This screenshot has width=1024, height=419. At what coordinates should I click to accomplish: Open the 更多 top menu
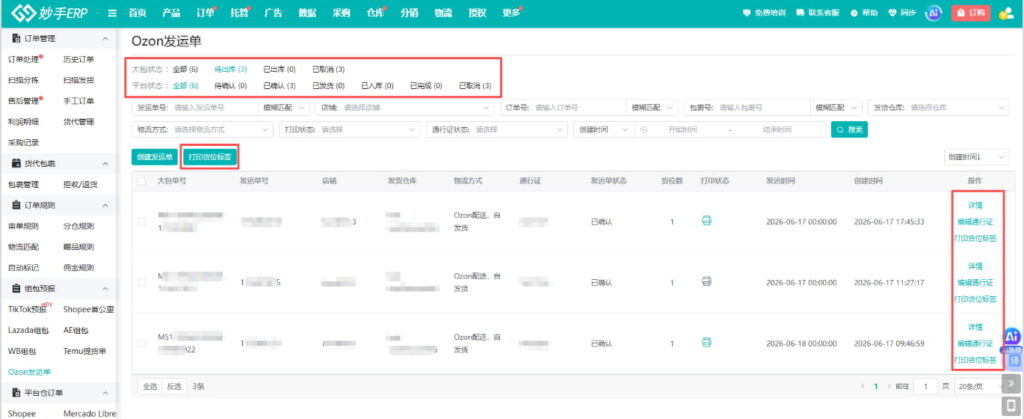[511, 13]
